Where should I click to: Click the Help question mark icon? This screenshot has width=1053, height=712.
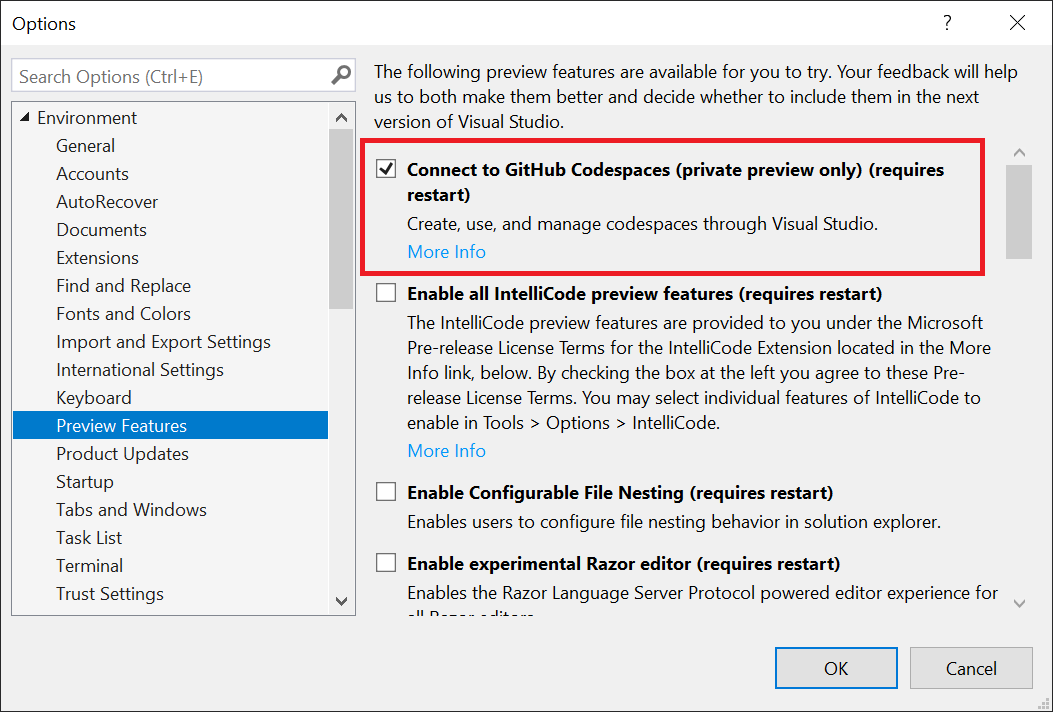pyautogui.click(x=946, y=23)
